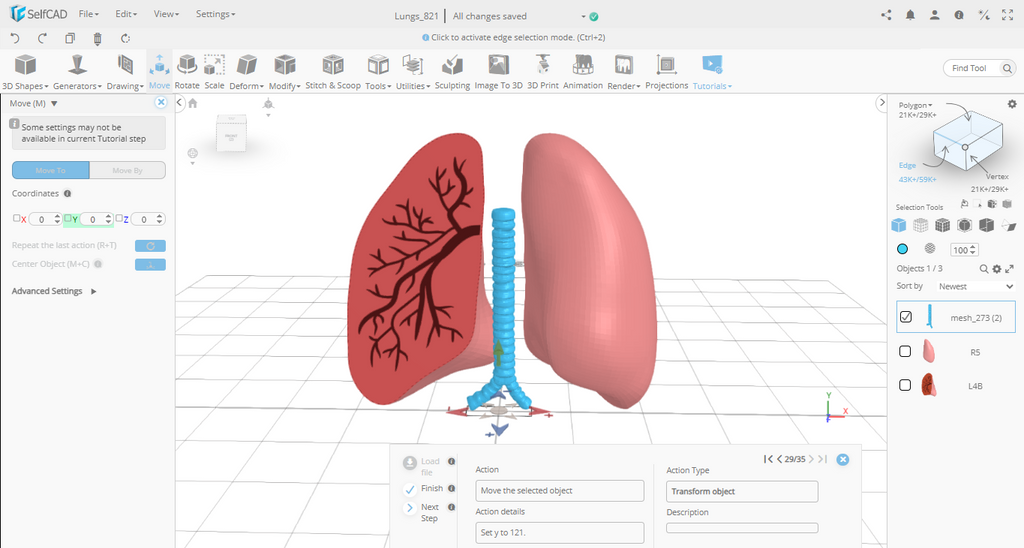Click the Animation tool icon
This screenshot has width=1024, height=548.
tap(582, 70)
